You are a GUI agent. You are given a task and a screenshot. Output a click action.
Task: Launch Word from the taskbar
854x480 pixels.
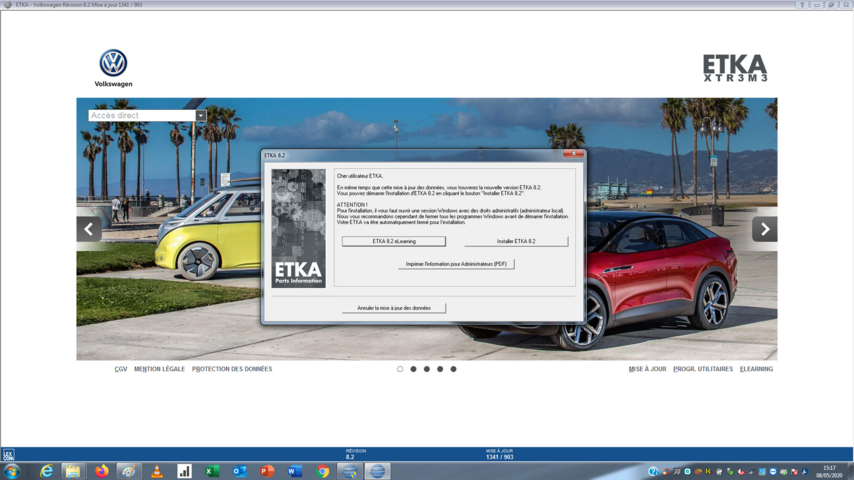(295, 471)
